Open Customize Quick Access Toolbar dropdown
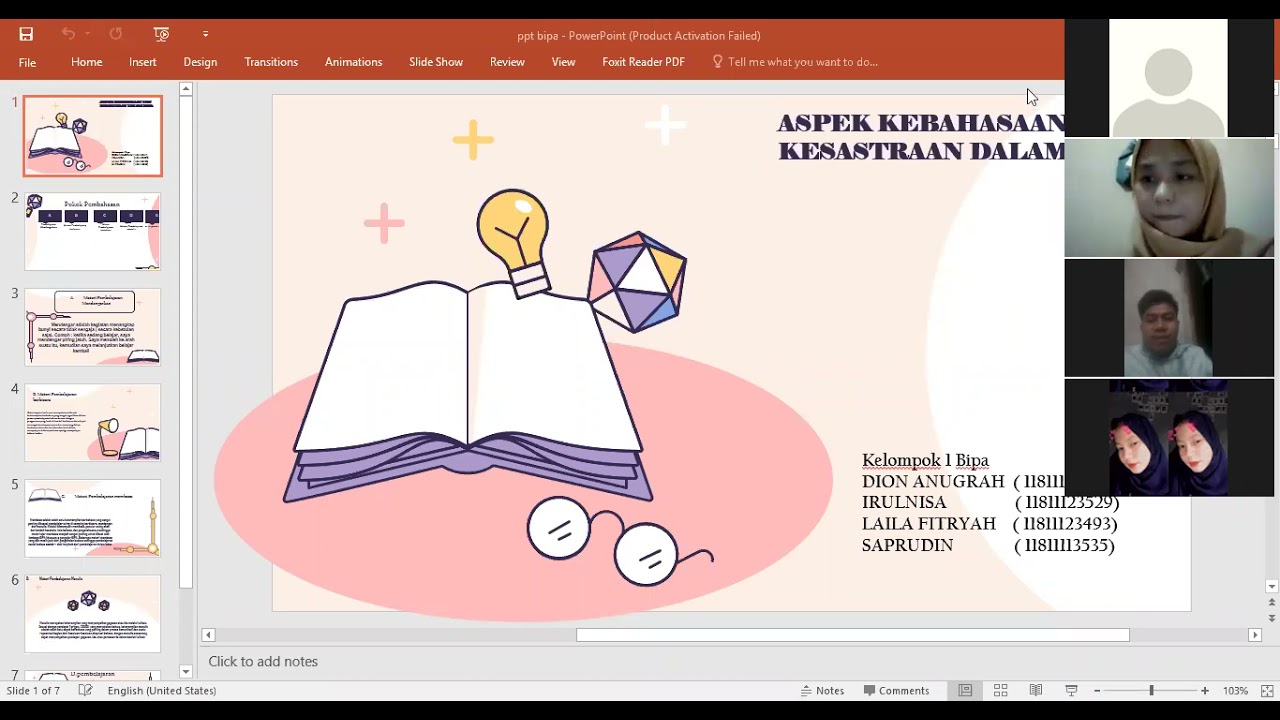 point(205,34)
